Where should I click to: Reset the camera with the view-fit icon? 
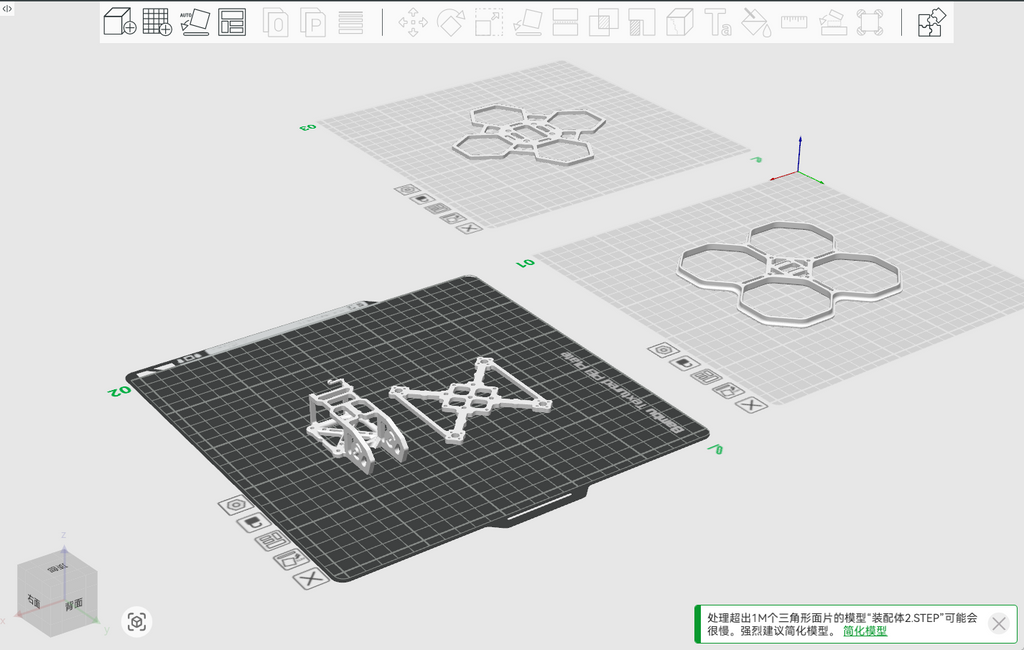pos(136,621)
